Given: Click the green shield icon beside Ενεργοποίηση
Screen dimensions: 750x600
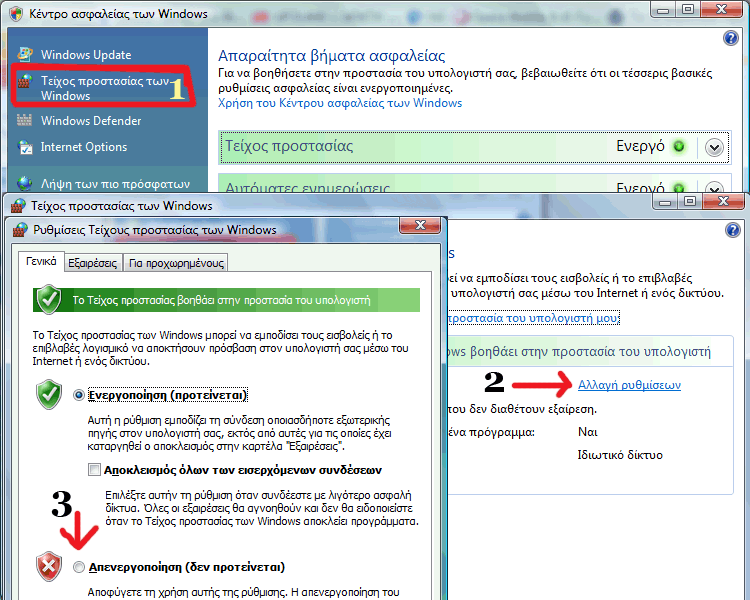Looking at the screenshot, I should 49,394.
